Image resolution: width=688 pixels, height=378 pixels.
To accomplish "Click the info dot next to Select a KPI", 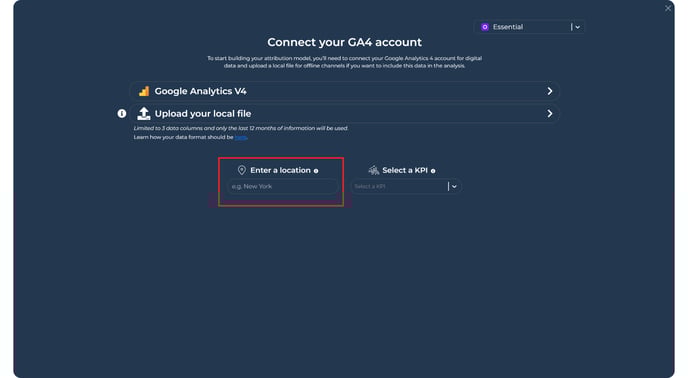I will point(433,171).
